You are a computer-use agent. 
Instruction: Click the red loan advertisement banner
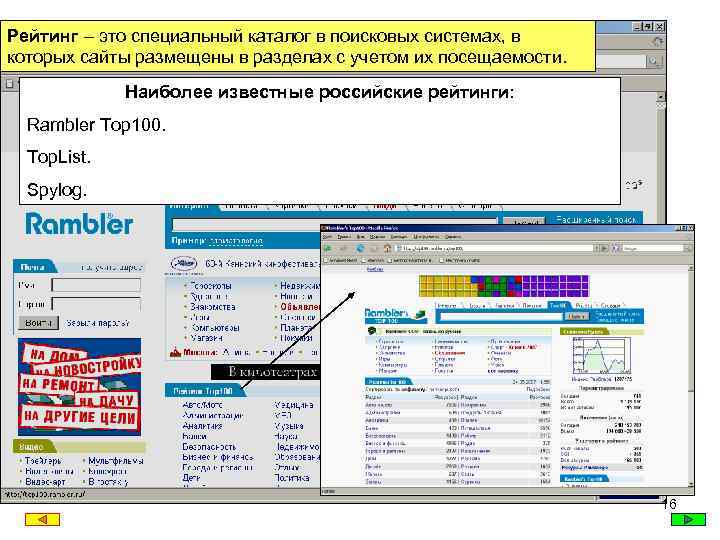(x=79, y=387)
